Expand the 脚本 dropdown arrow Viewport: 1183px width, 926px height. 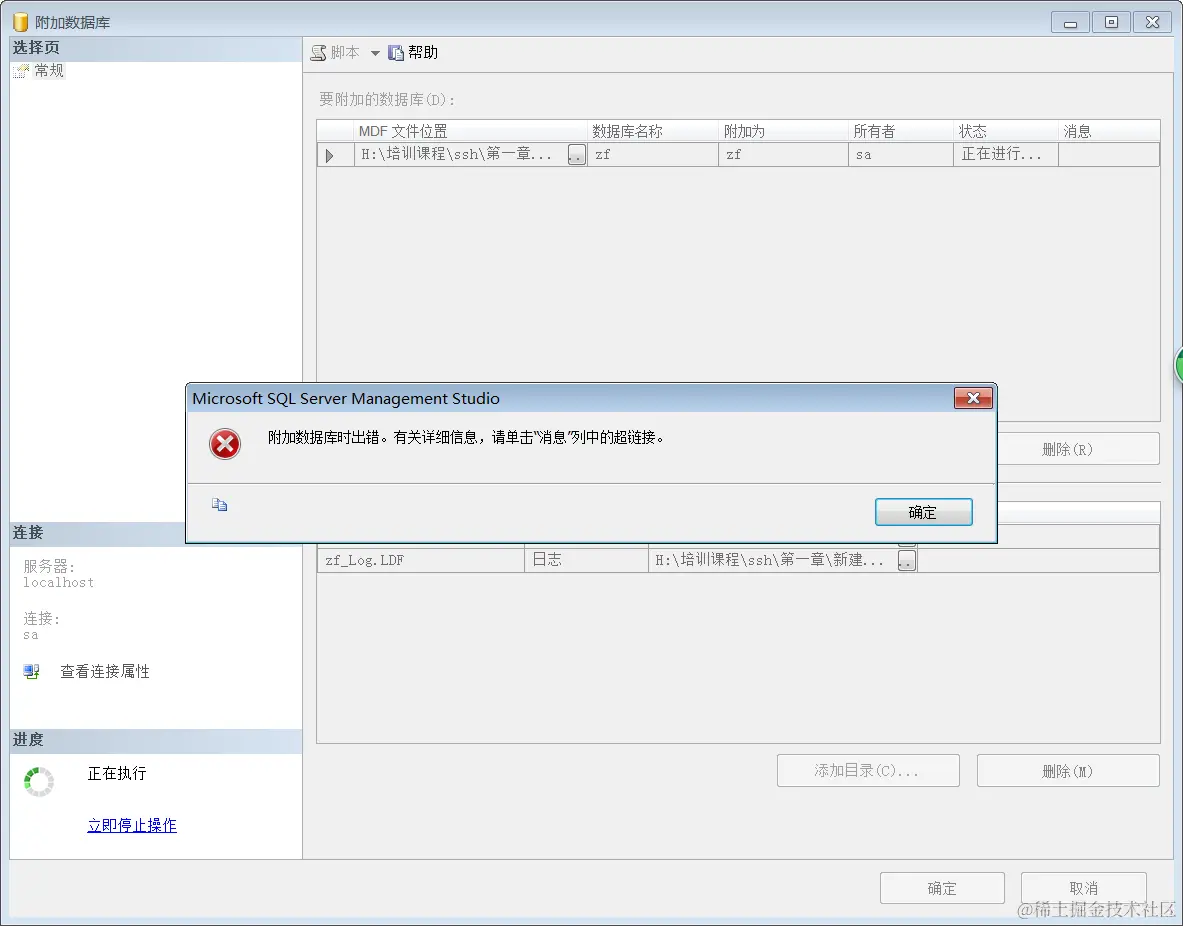(x=375, y=53)
